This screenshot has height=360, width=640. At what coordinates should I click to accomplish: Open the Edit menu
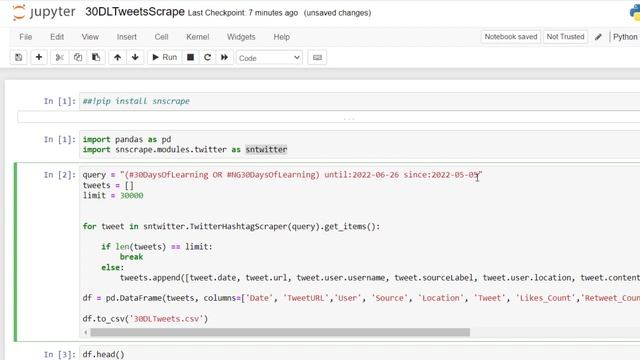click(57, 37)
